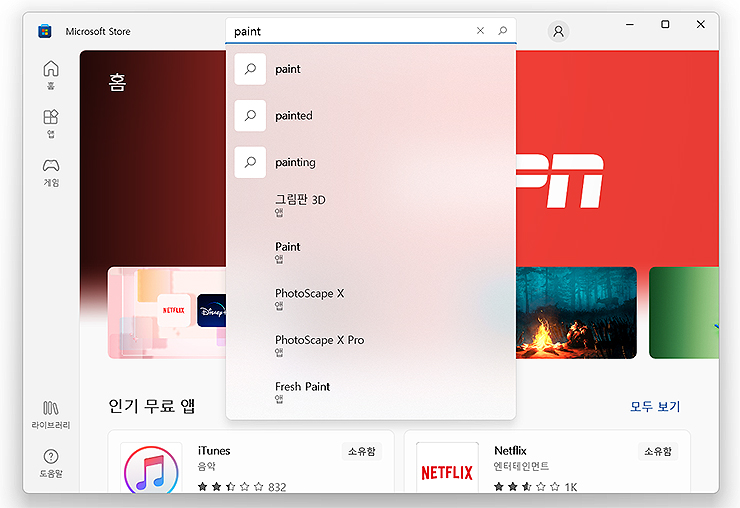Viewport: 740px width, 508px height.
Task: Click magnifier icon beside 'painted' suggestion
Action: 250,116
